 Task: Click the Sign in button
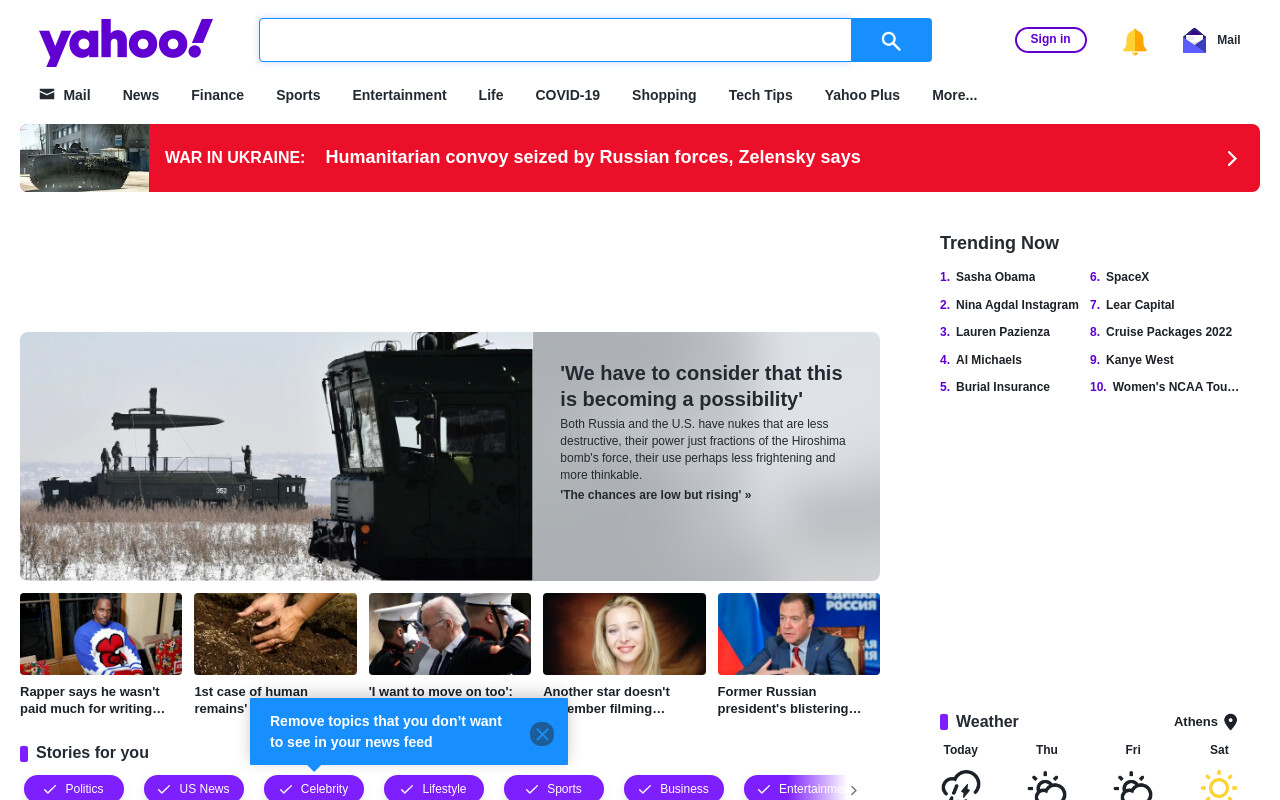click(1050, 40)
